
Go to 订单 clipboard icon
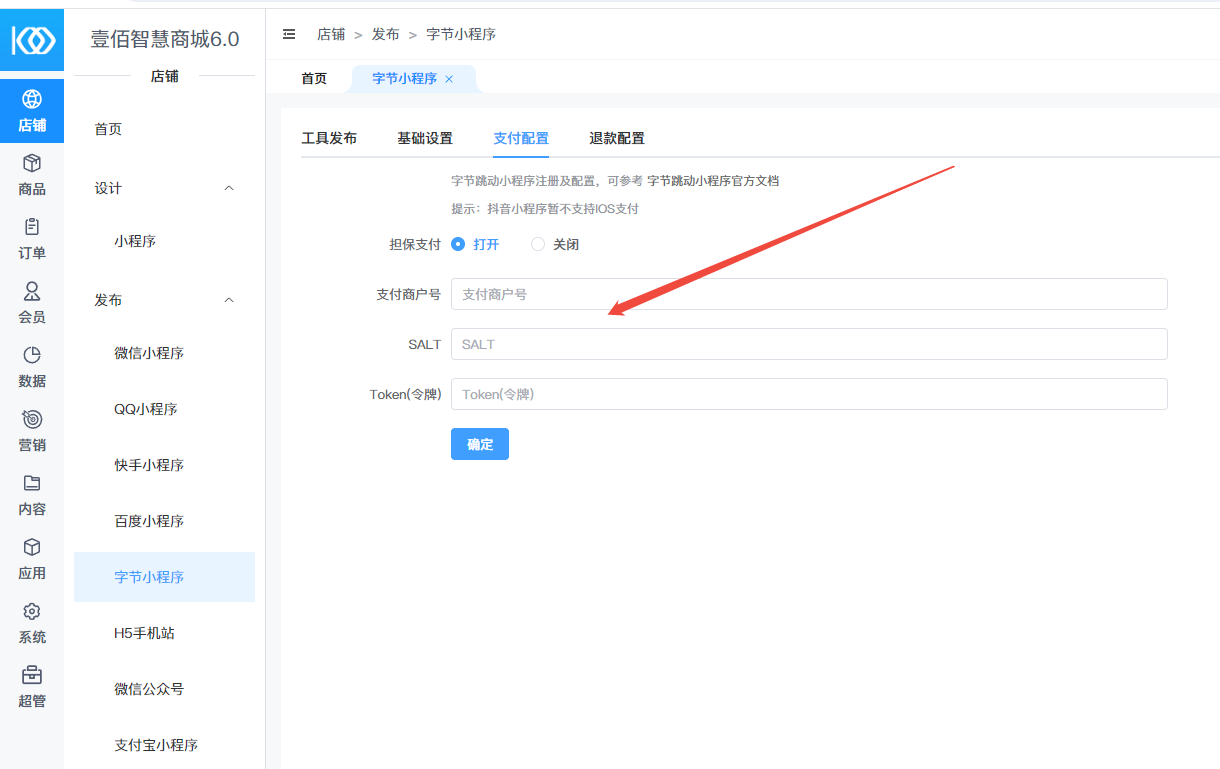[32, 228]
